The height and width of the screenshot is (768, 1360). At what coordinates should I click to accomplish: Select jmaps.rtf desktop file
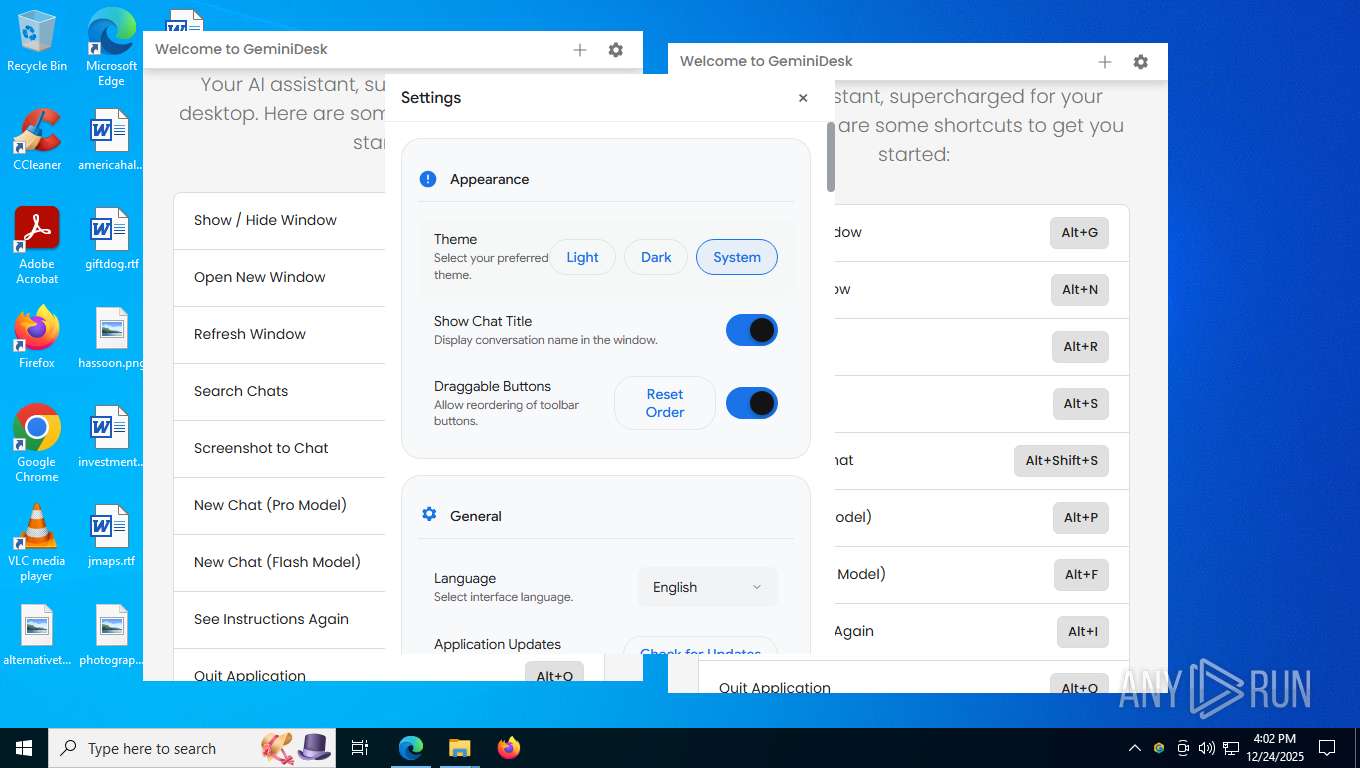pyautogui.click(x=111, y=536)
